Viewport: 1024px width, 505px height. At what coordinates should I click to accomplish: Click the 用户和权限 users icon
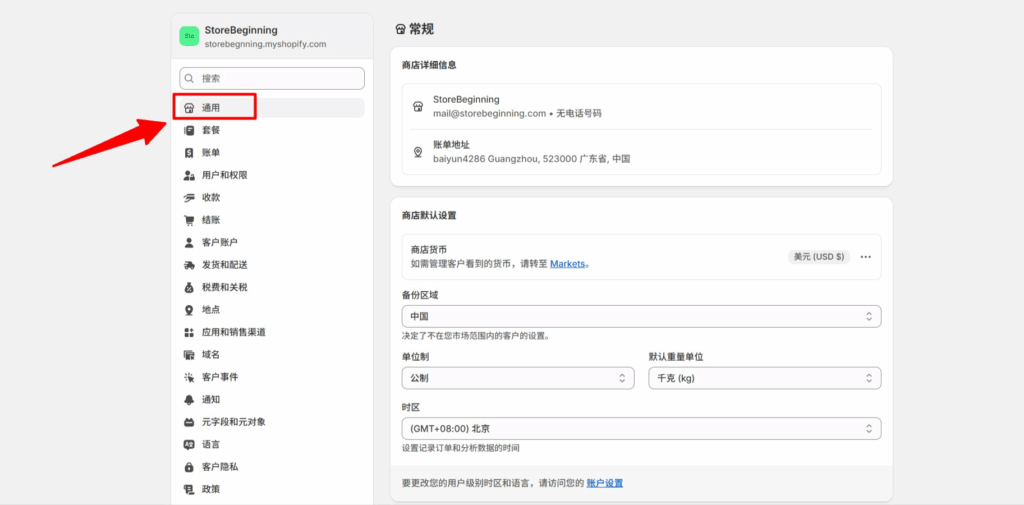coord(189,175)
